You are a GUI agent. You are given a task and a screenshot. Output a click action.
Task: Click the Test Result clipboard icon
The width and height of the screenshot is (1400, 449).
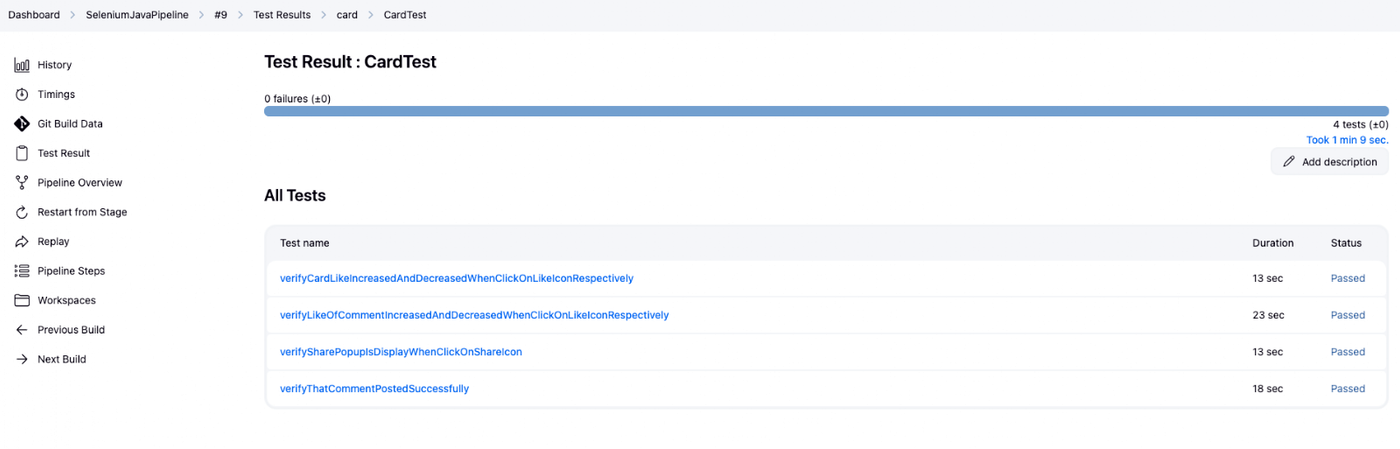(x=22, y=153)
